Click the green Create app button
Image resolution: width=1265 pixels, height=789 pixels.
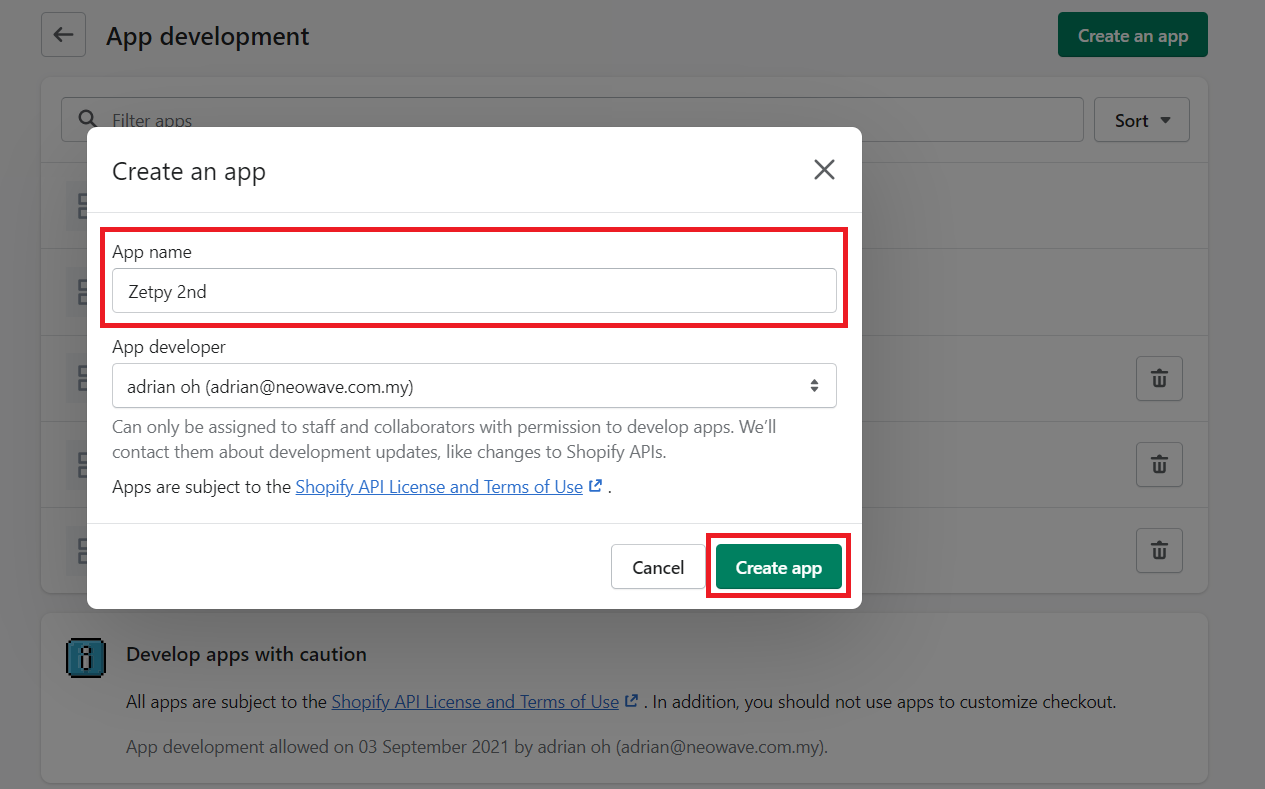coord(778,567)
